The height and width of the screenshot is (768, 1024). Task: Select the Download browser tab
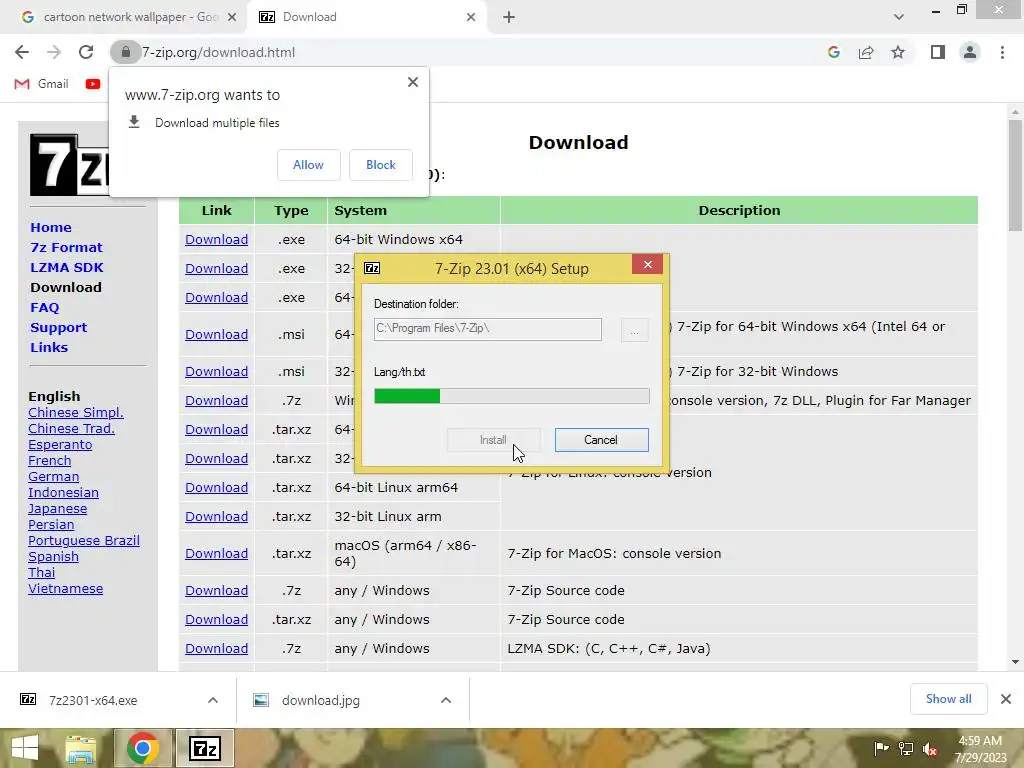click(366, 17)
